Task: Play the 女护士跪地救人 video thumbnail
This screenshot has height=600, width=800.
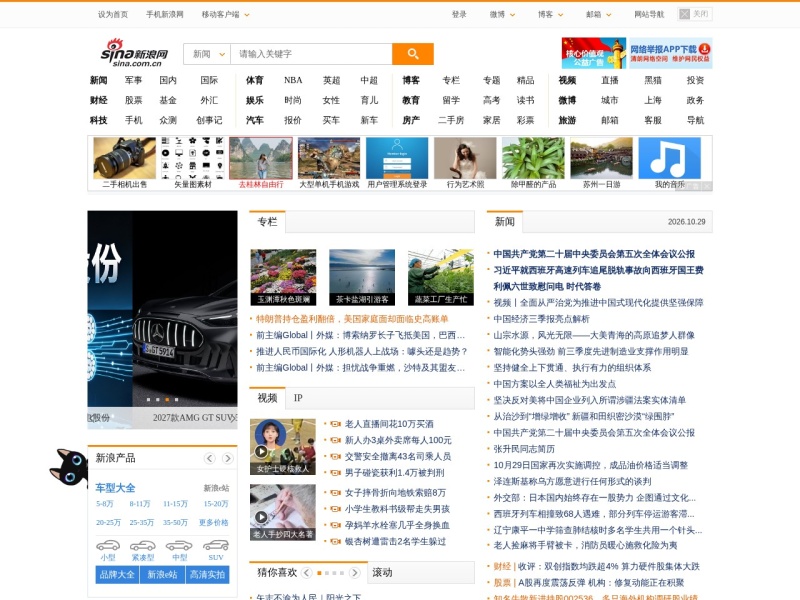Action: (283, 447)
